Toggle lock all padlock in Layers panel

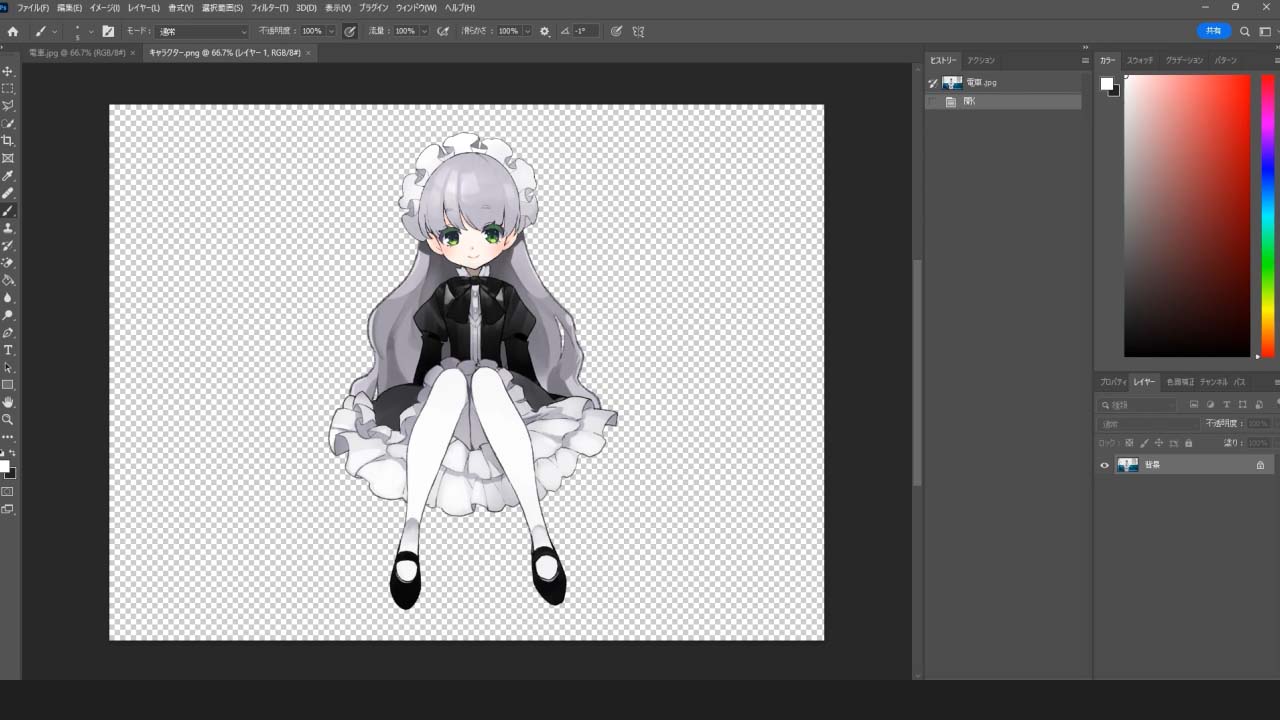tap(1188, 443)
